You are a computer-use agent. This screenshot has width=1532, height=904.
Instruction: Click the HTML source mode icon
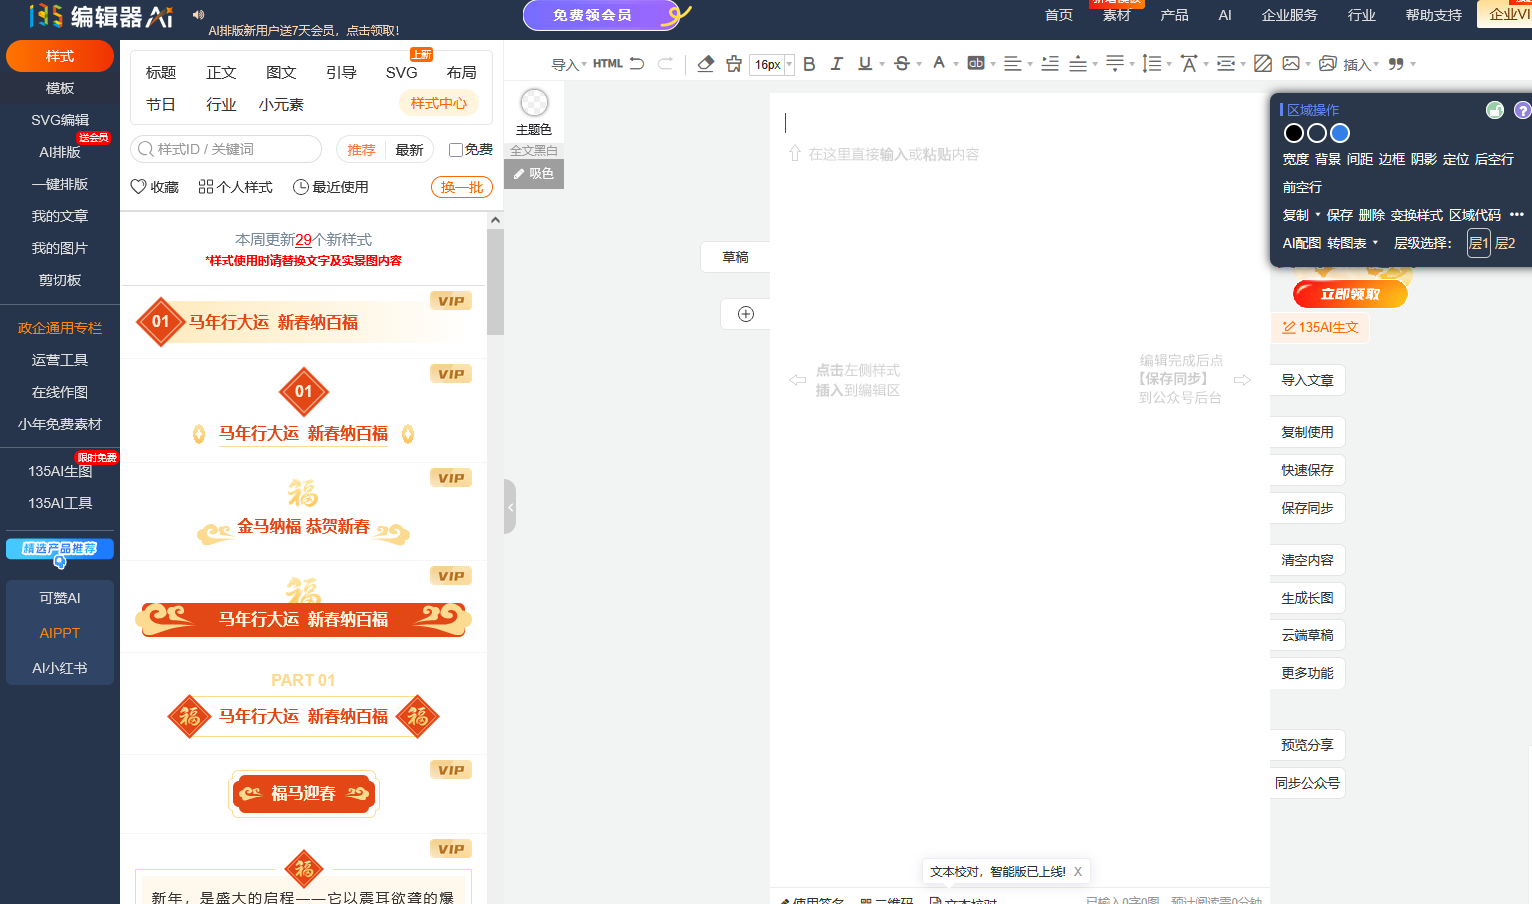(x=607, y=64)
